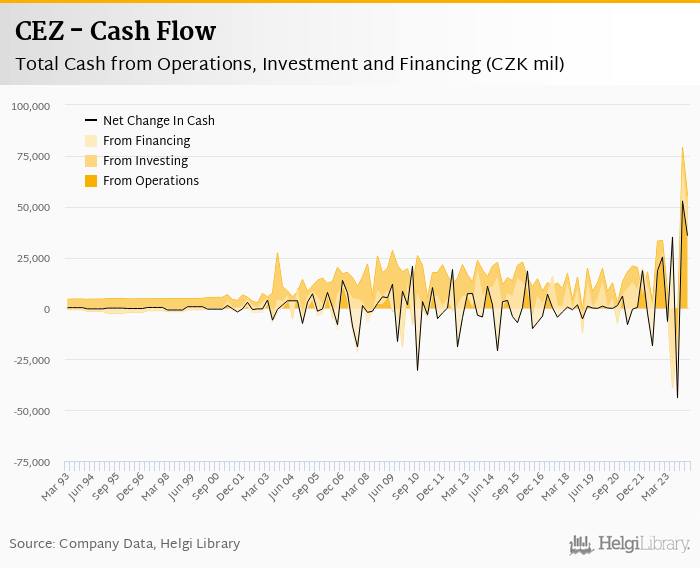Toggle the From Operations legend label
This screenshot has height=568, width=700.
[x=151, y=181]
